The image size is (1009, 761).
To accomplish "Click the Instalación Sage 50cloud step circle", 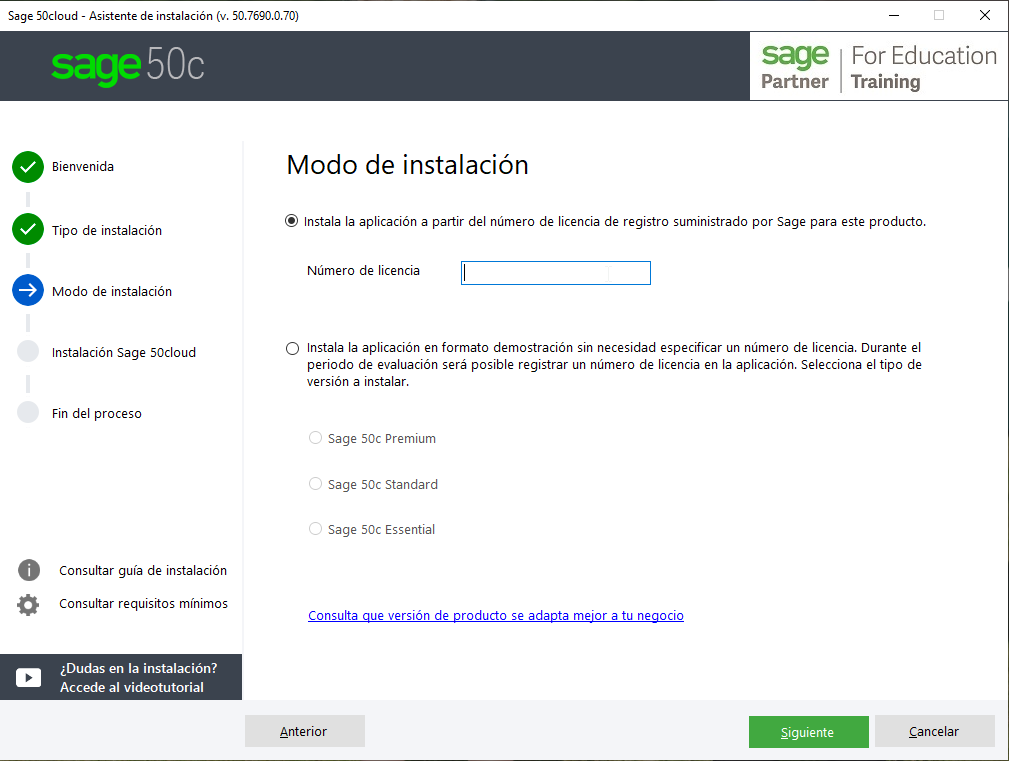I will pyautogui.click(x=28, y=351).
